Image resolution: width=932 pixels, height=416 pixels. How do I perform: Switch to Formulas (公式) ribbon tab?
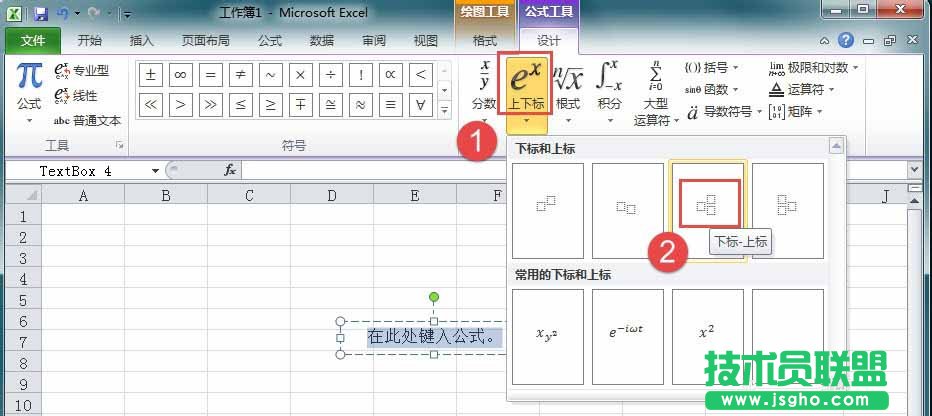coord(269,40)
